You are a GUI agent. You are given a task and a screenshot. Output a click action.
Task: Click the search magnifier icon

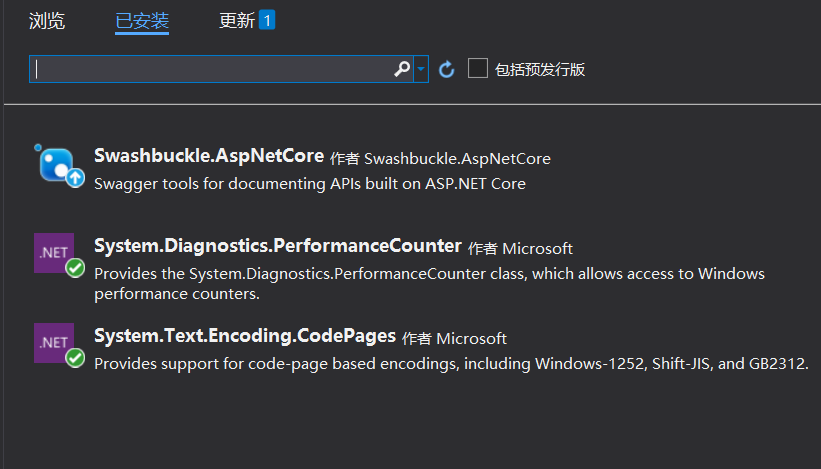[402, 69]
